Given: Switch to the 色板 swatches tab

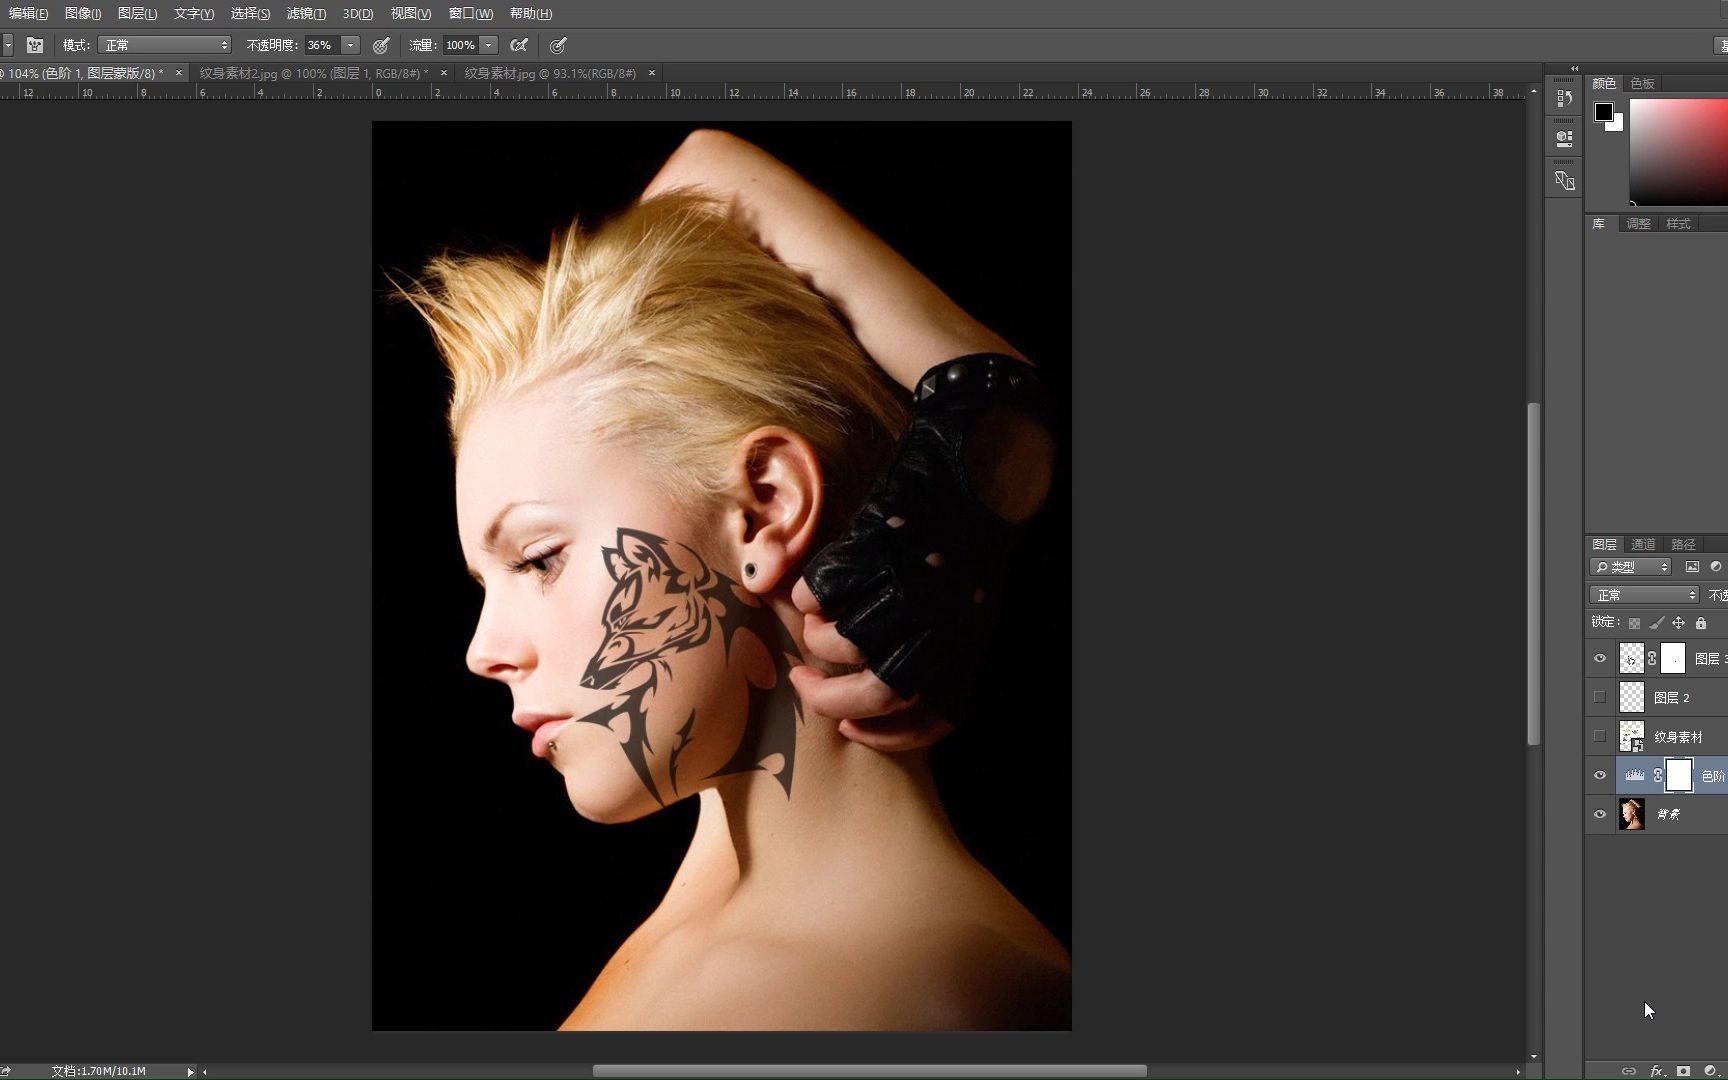Looking at the screenshot, I should (1642, 83).
